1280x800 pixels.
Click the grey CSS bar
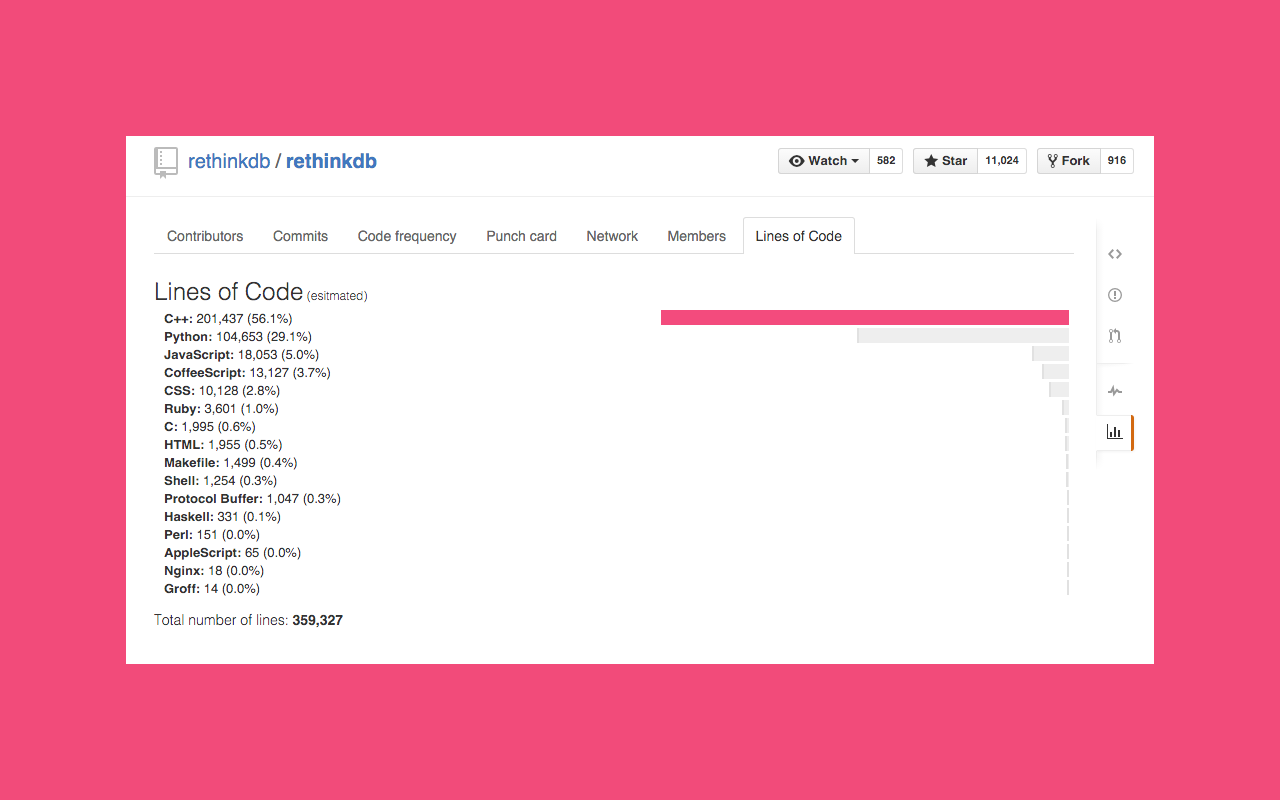1059,389
